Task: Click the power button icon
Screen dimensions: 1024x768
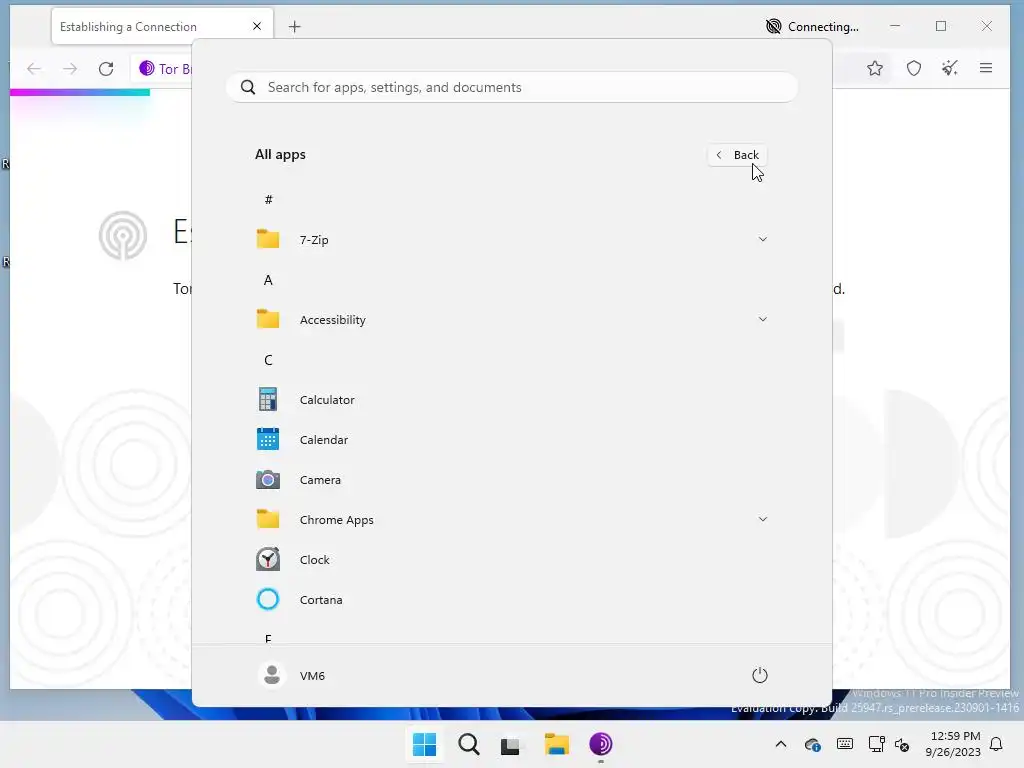Action: (x=760, y=675)
